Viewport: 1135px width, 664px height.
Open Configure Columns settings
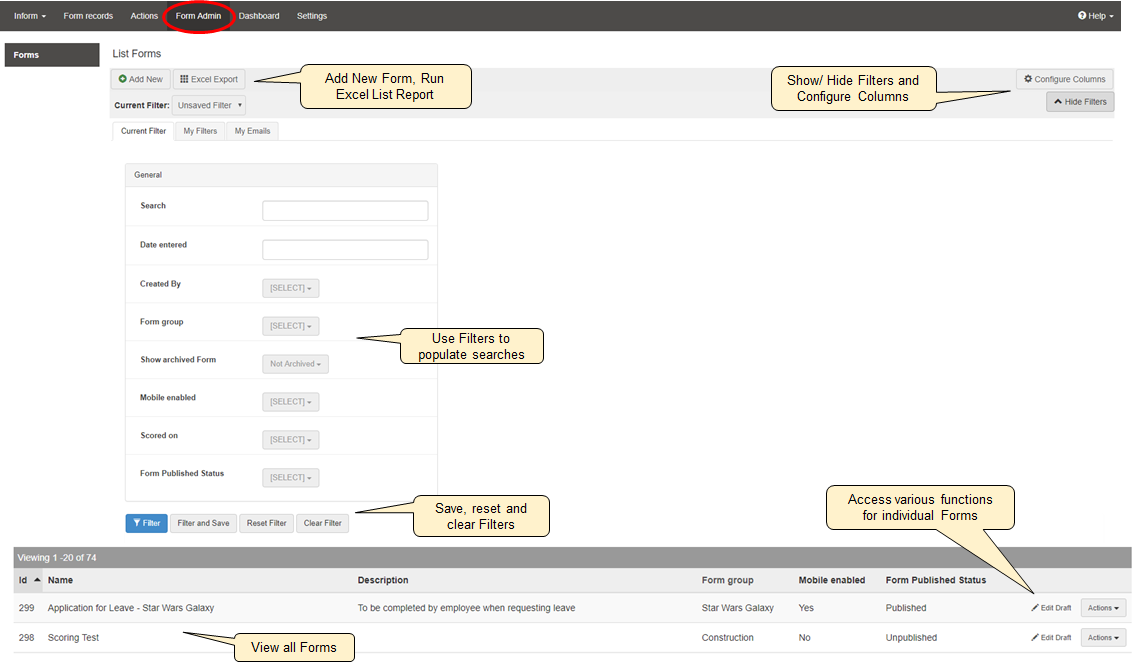[x=1064, y=79]
